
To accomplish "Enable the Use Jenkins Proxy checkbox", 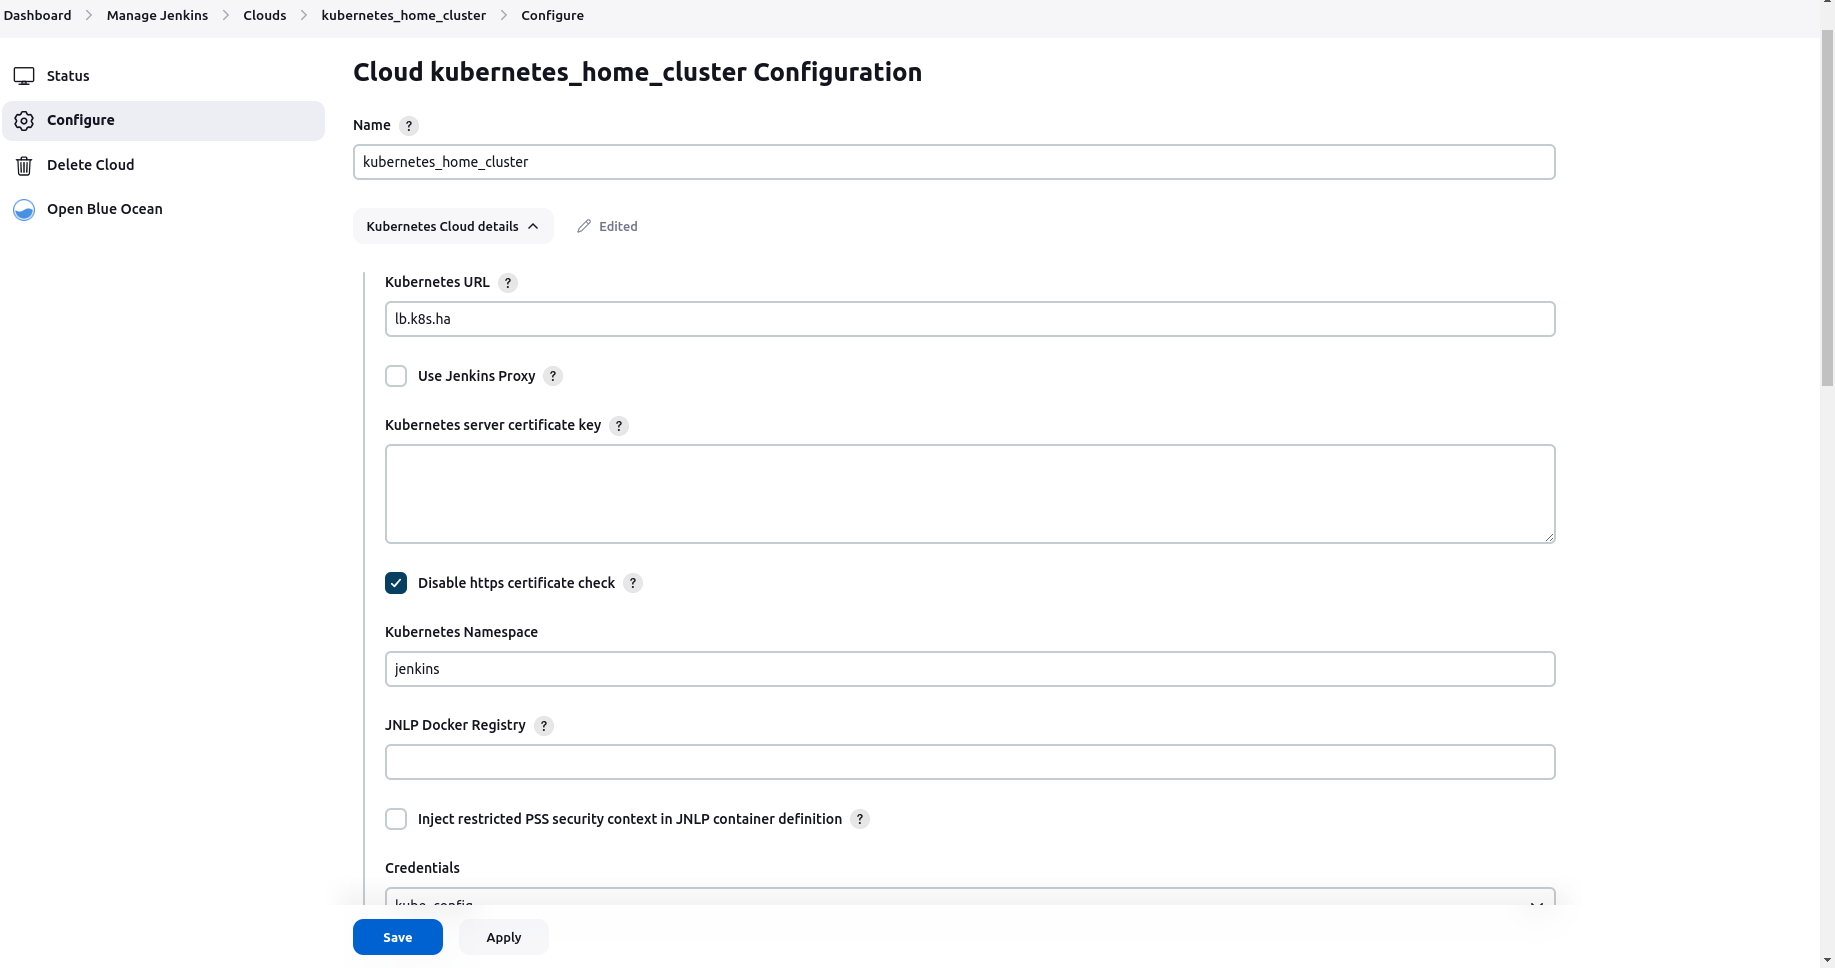I will coord(396,376).
